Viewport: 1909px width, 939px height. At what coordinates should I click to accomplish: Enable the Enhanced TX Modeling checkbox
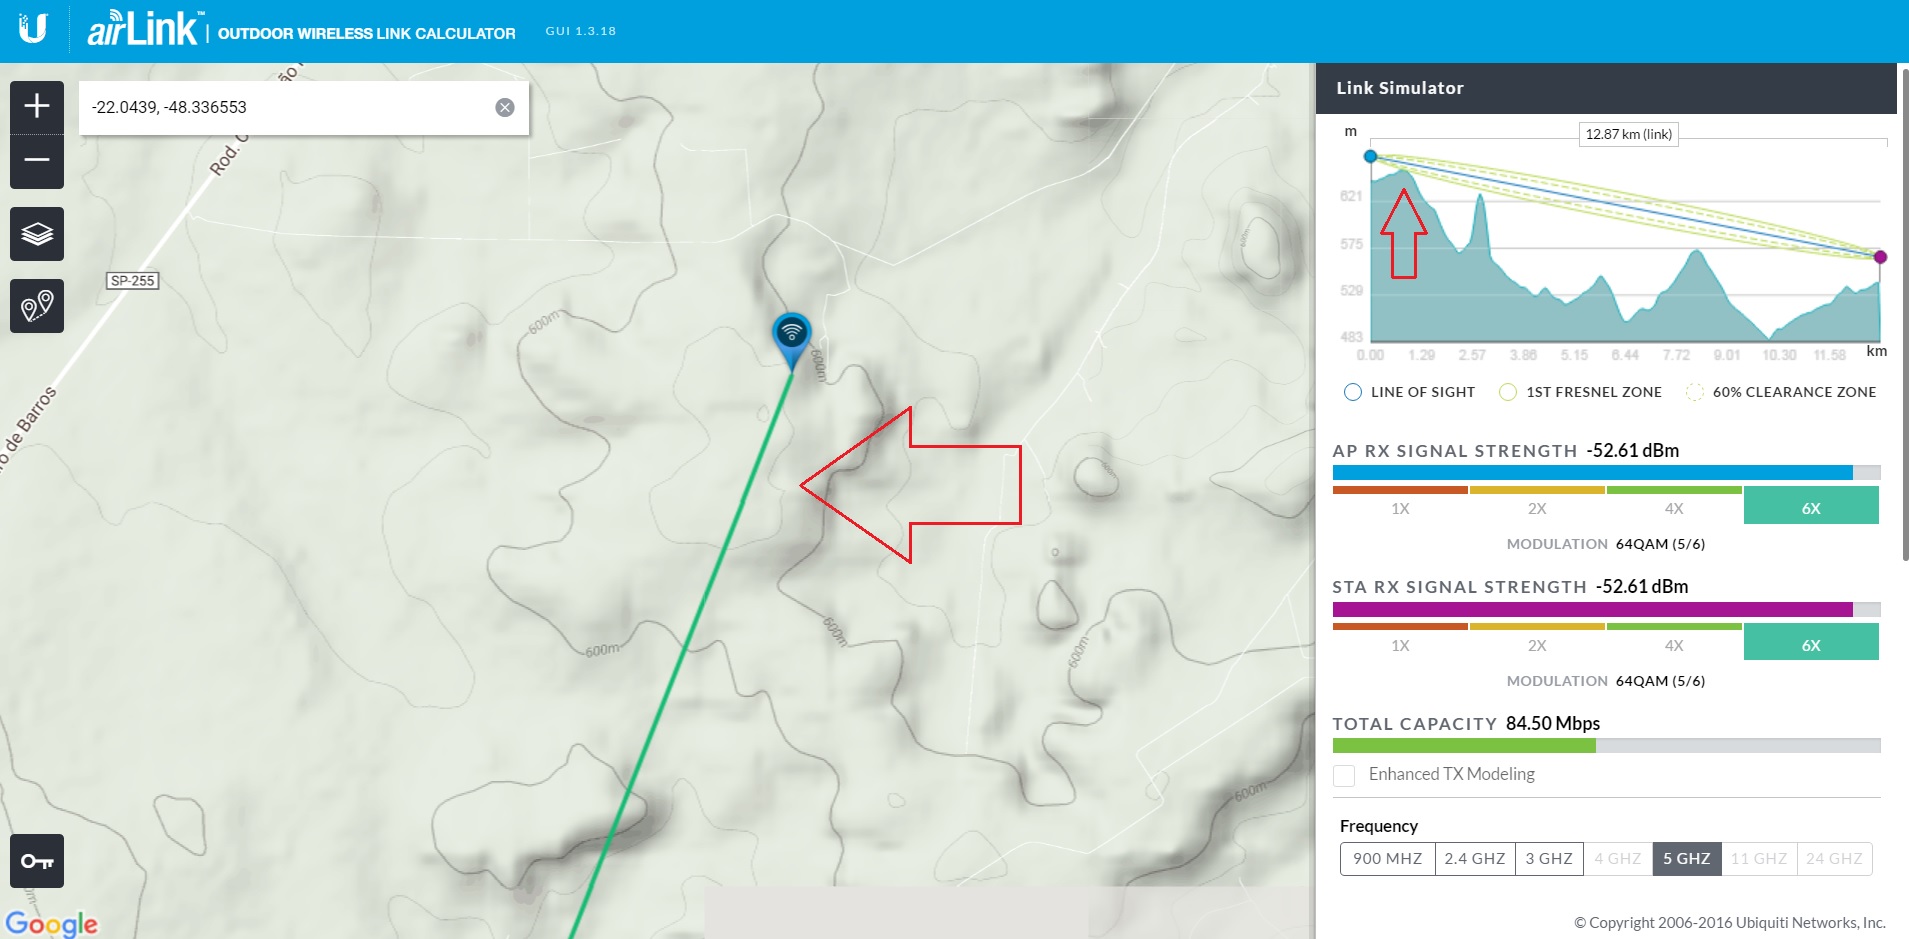tap(1344, 775)
